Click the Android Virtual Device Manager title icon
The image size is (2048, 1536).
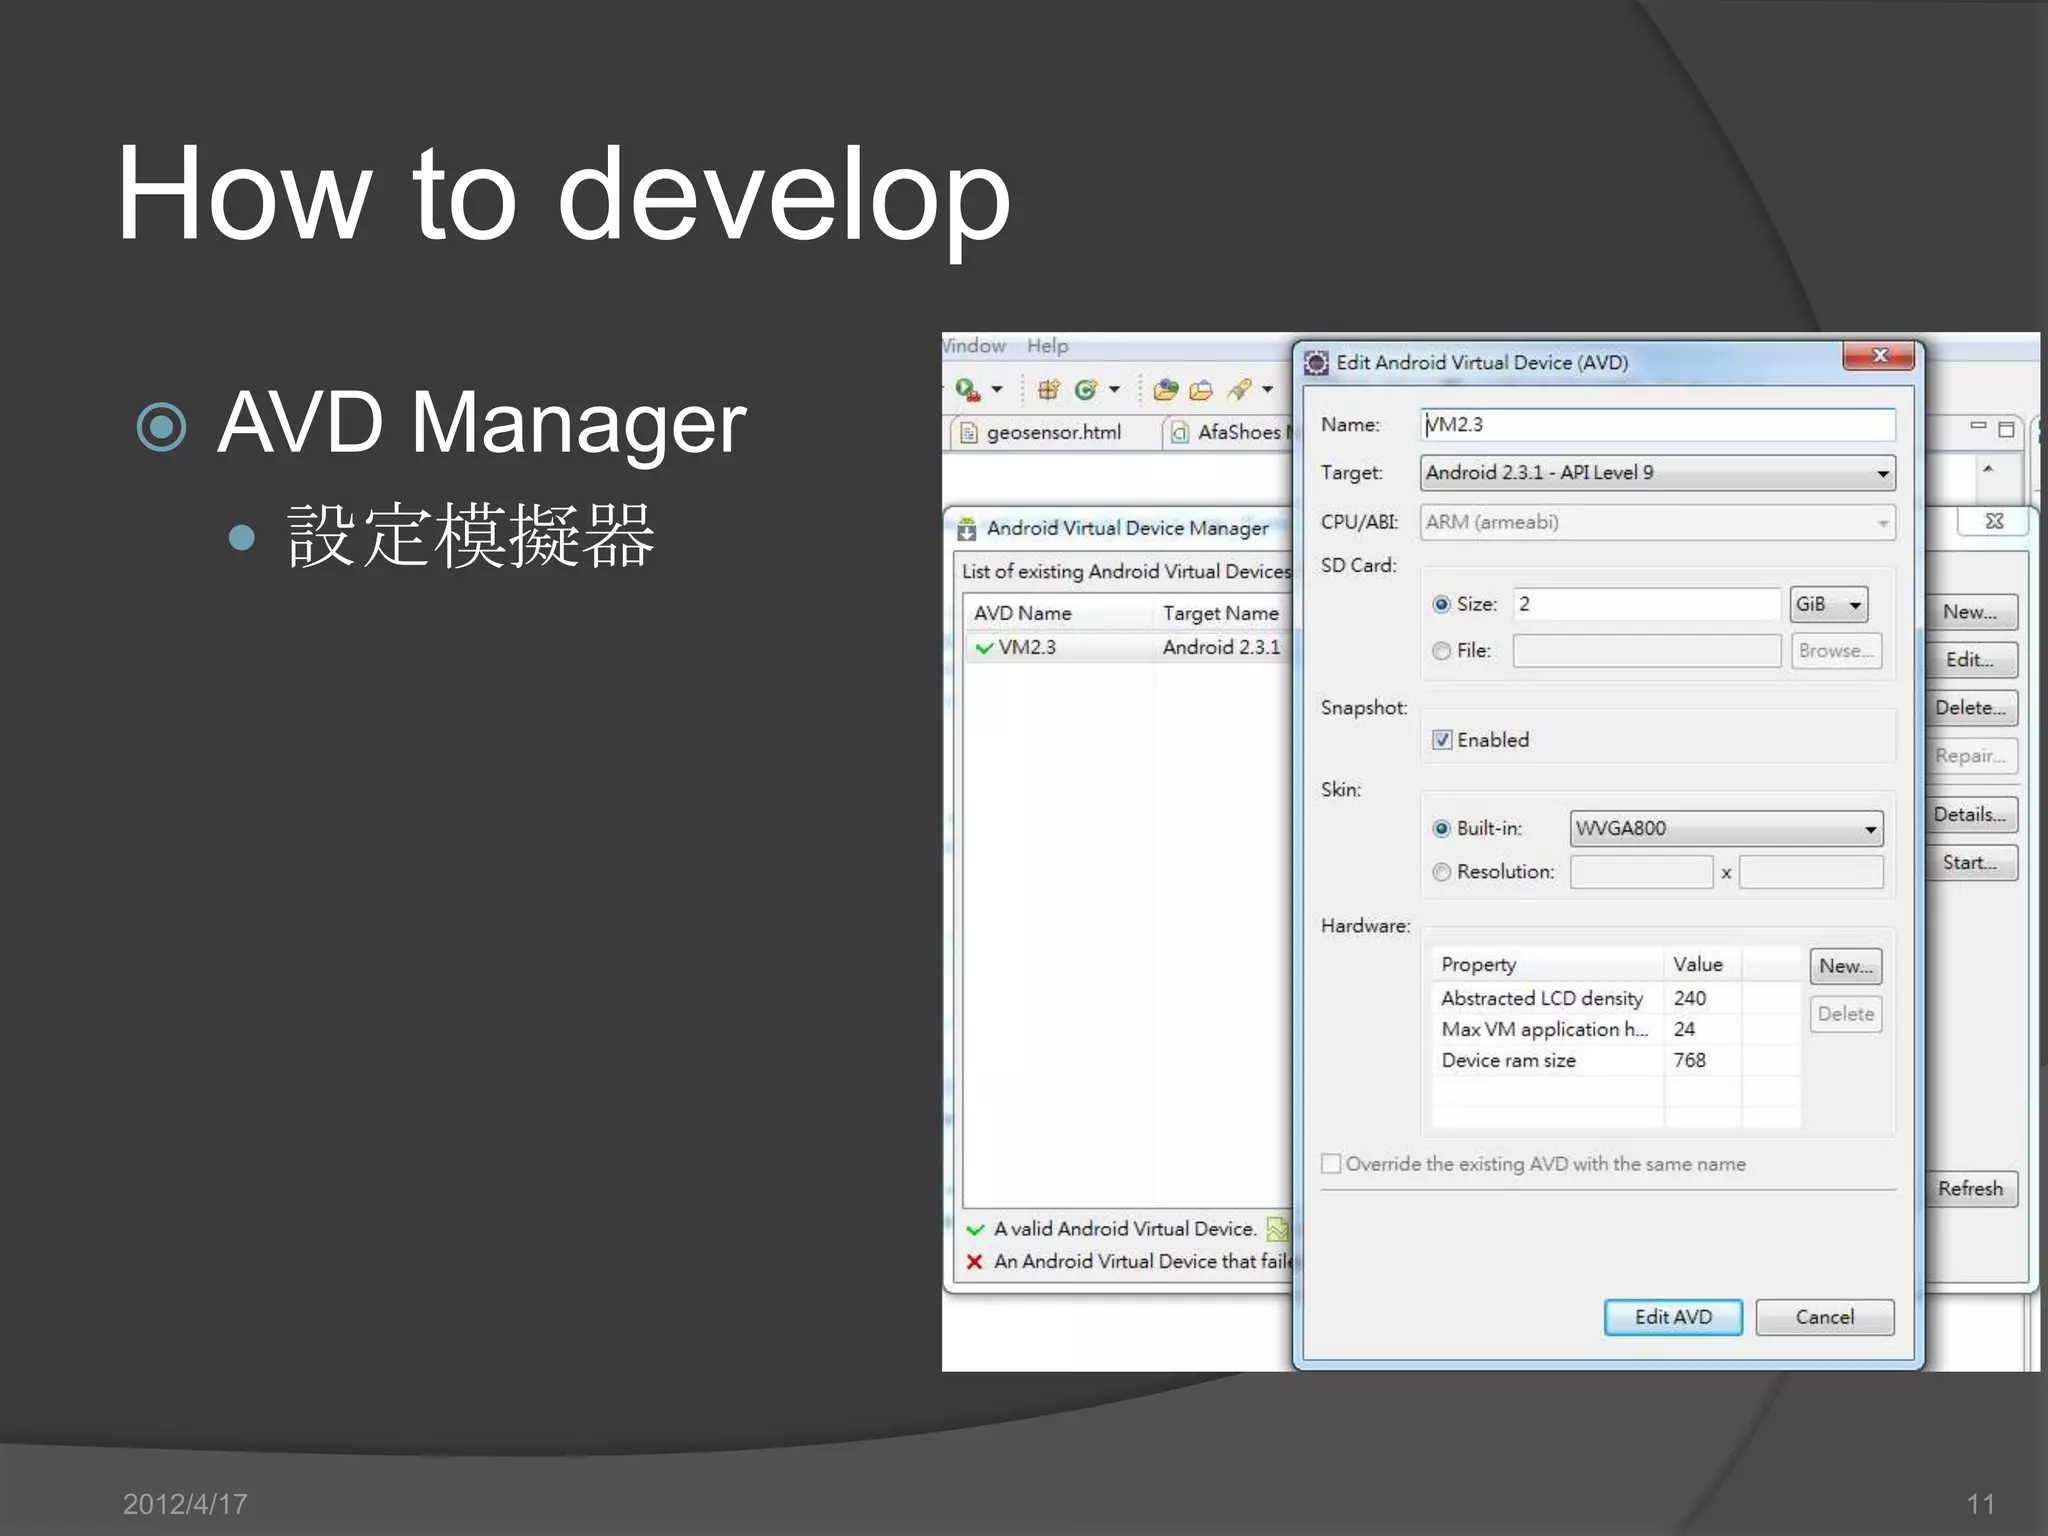tap(967, 528)
